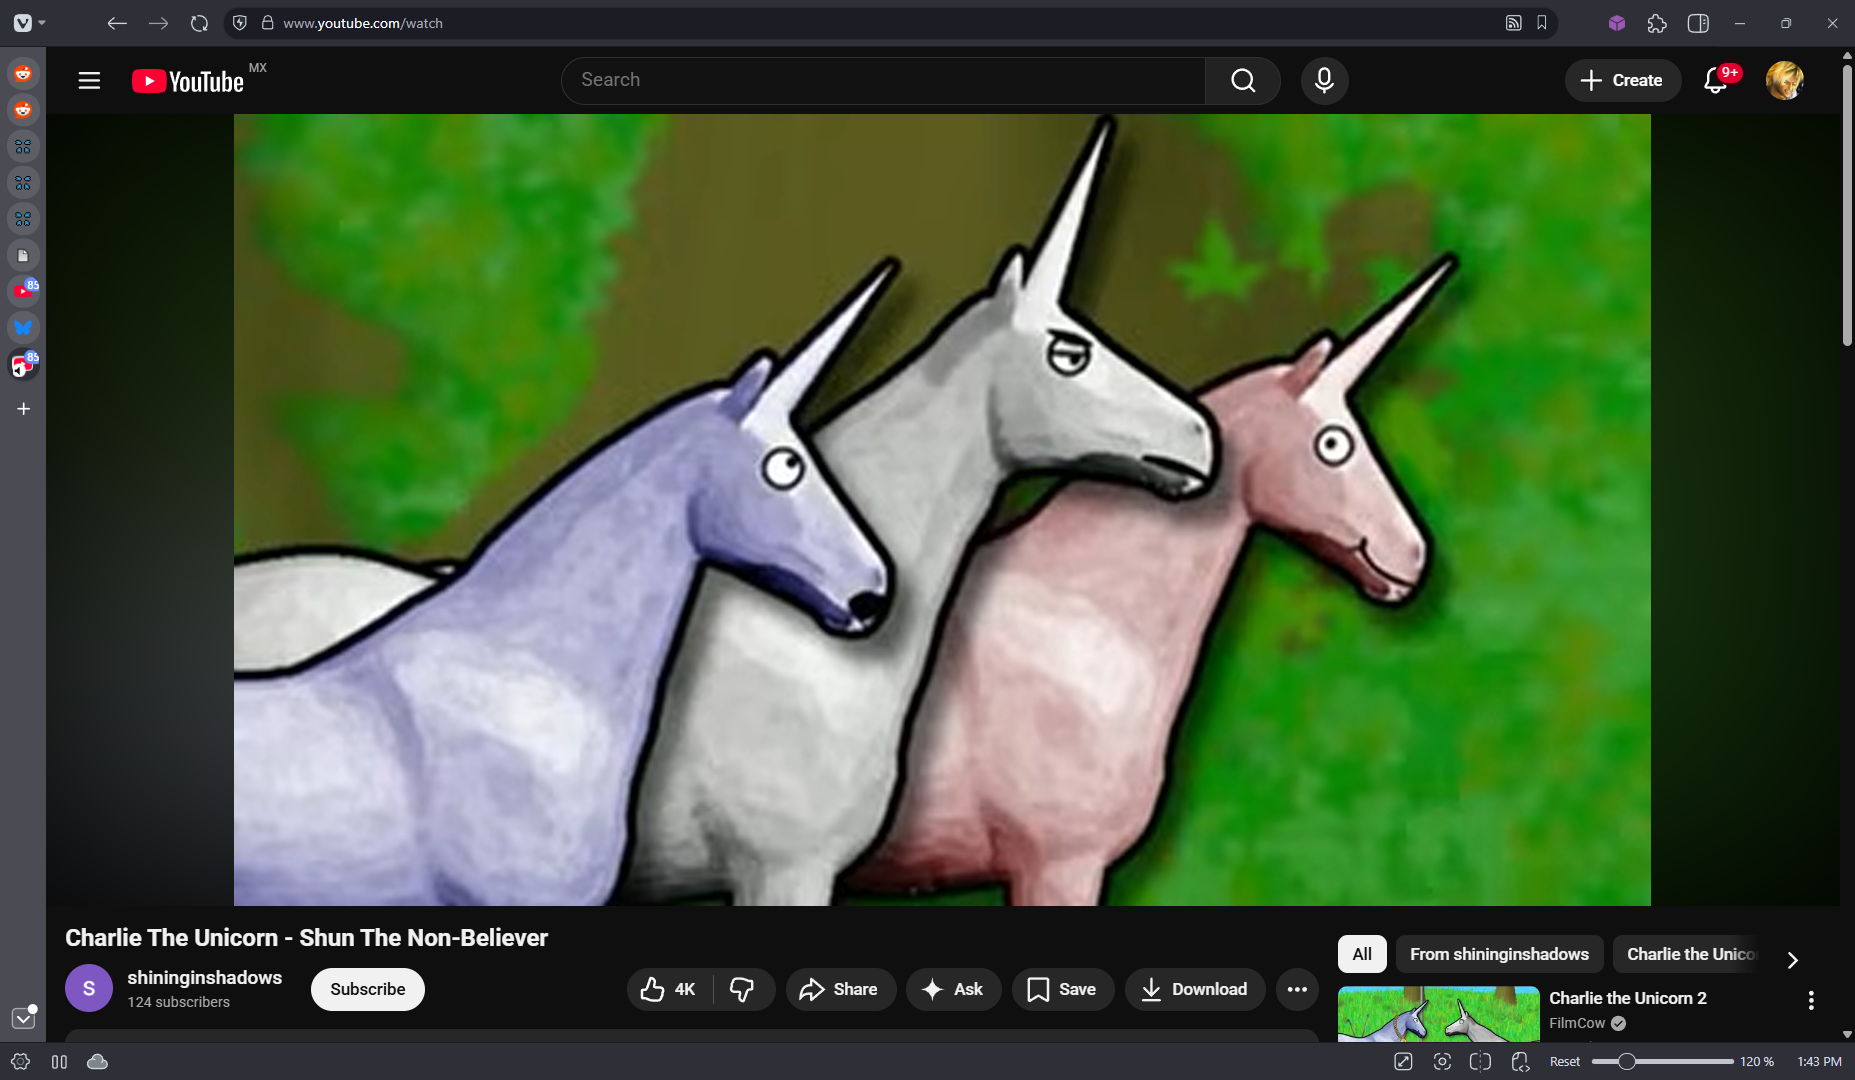The height and width of the screenshot is (1080, 1855).
Task: Reset the page zoom level
Action: click(1565, 1062)
